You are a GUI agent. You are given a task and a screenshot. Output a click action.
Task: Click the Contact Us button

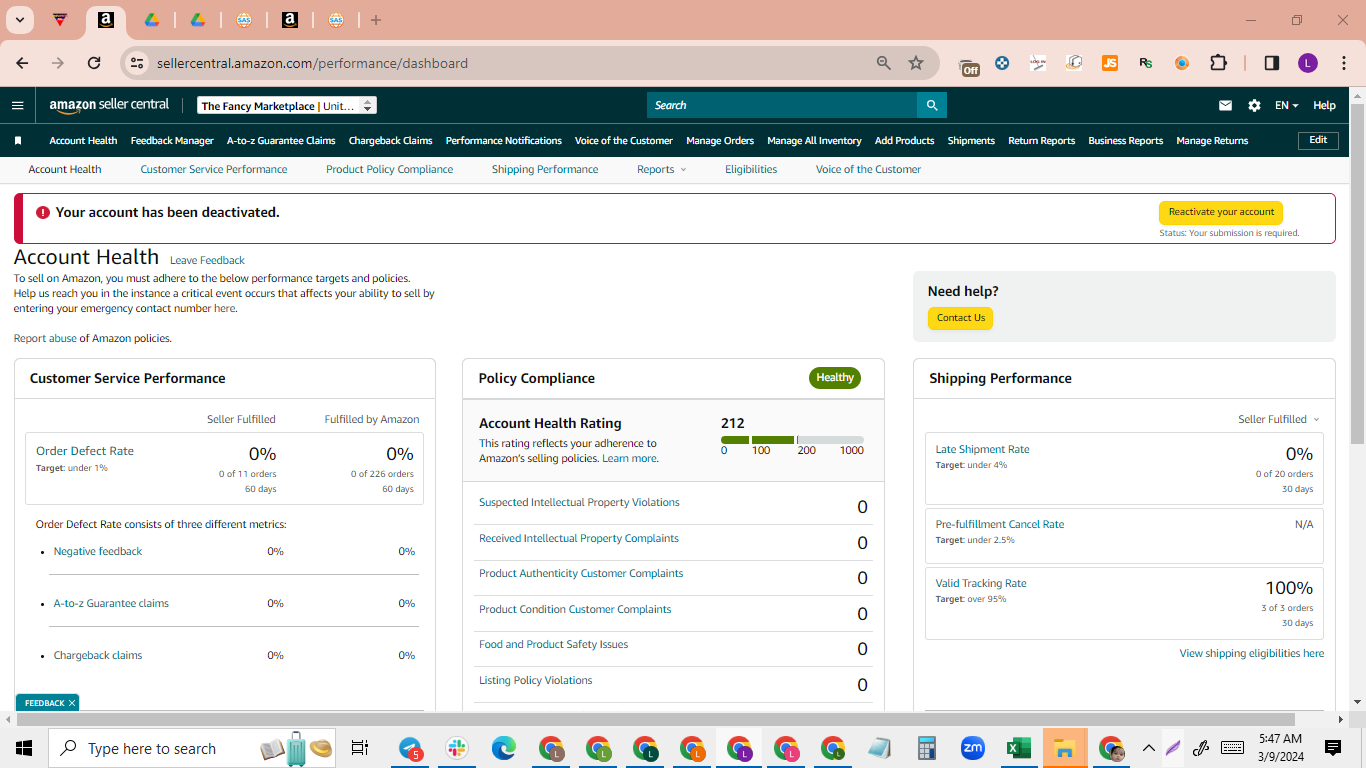tap(961, 318)
